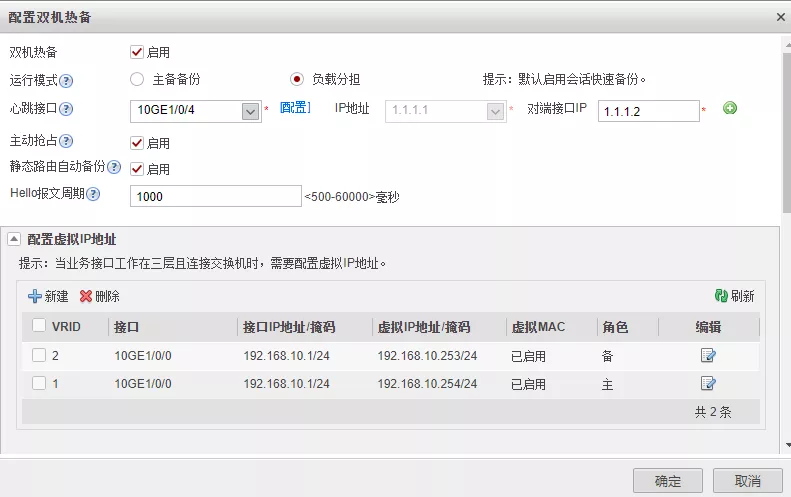This screenshot has width=791, height=497.
Task: Click the 新建 button
Action: [x=48, y=296]
